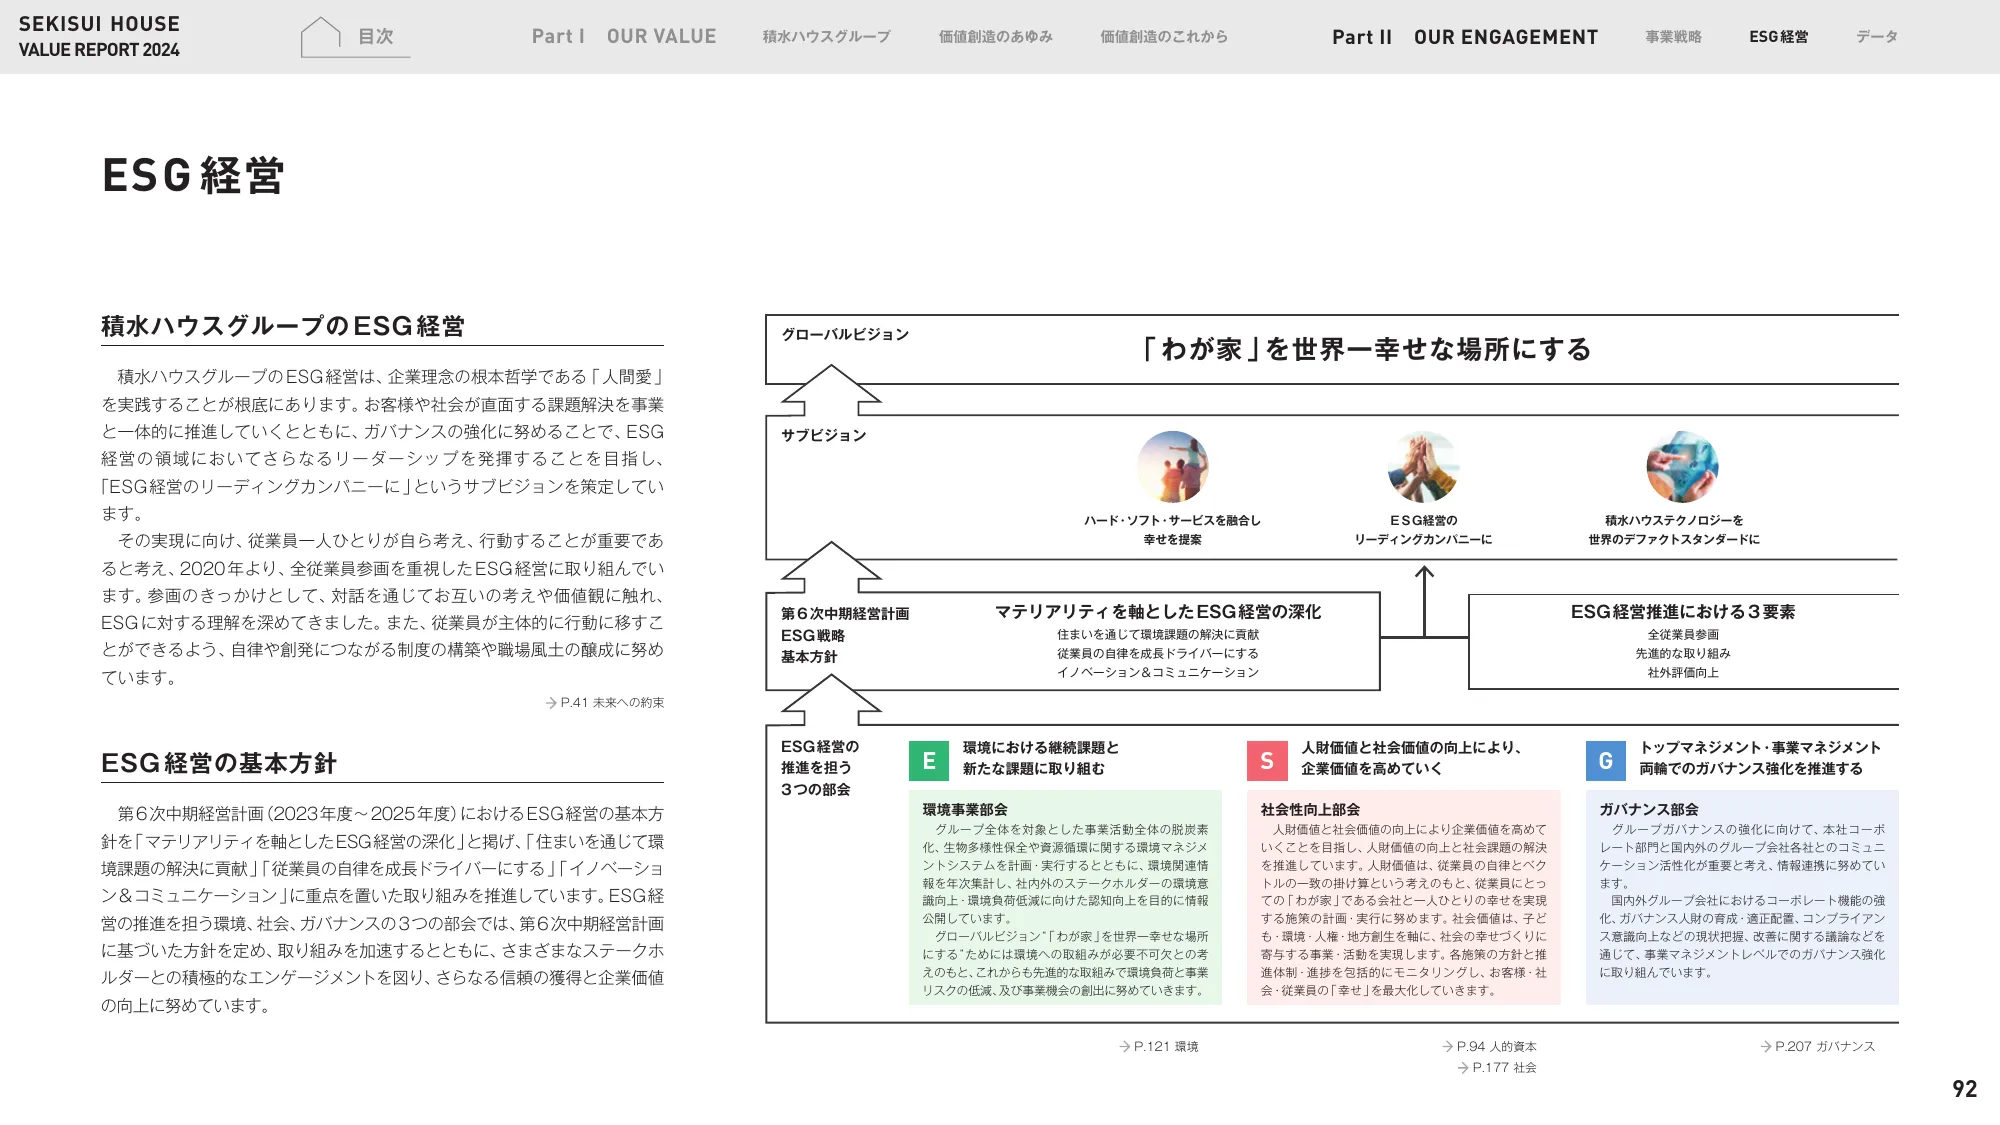Viewport: 2000px width, 1125px height.
Task: Follow the P.121 環境 page link
Action: click(1159, 1047)
